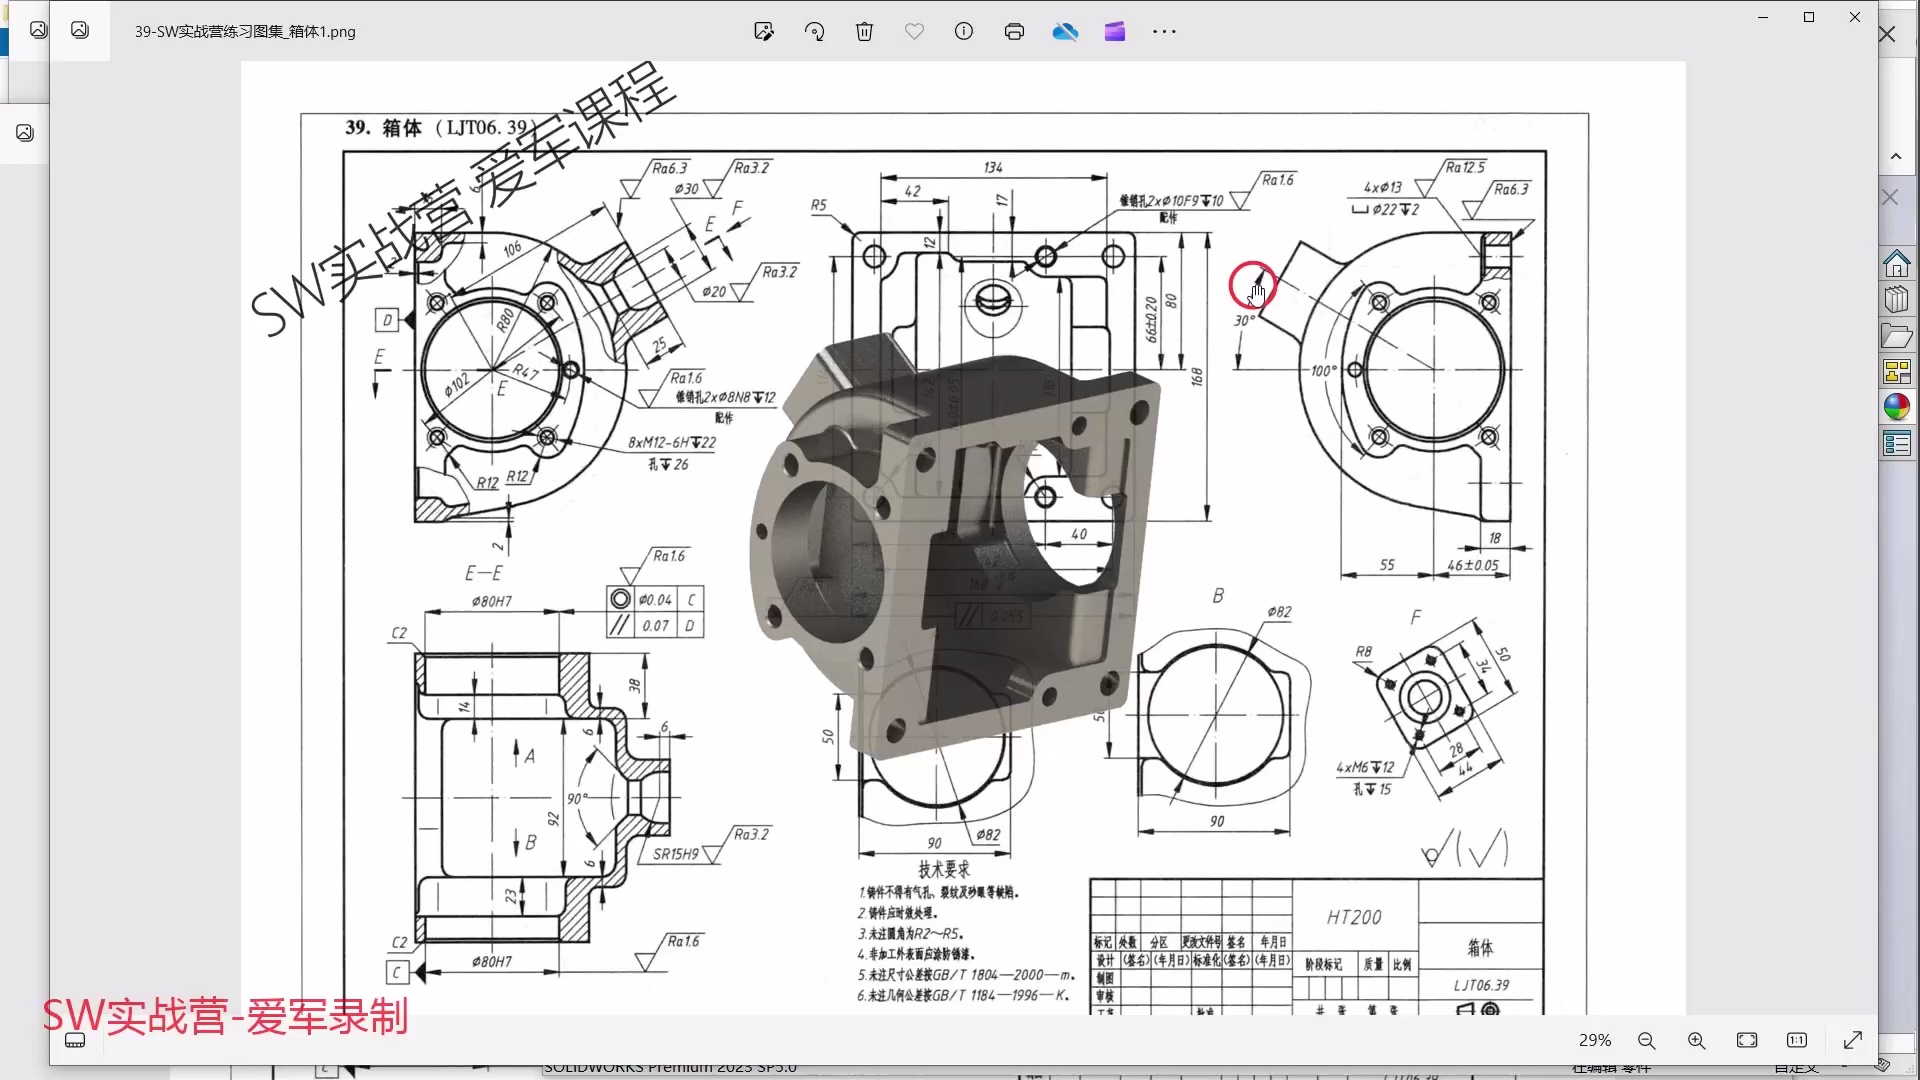This screenshot has width=1920, height=1080.
Task: Open the File Explorer pane in SolidWorks sidebar
Action: click(x=1897, y=336)
